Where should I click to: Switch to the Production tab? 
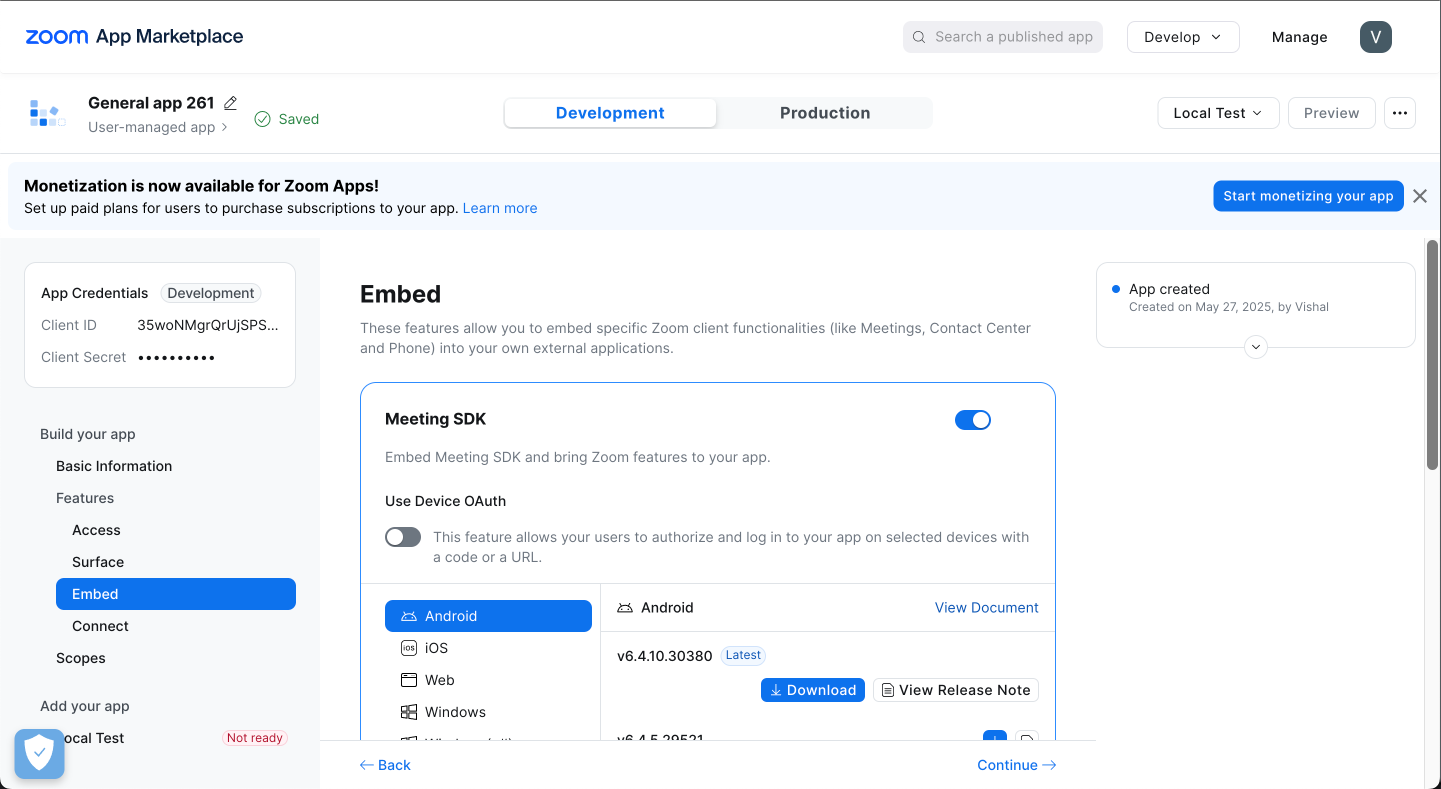coord(824,113)
